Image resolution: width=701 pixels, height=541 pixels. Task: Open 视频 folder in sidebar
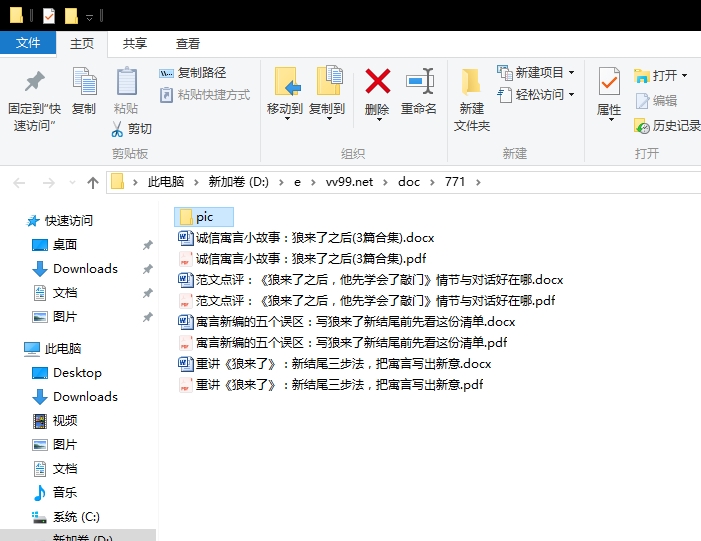[55, 421]
